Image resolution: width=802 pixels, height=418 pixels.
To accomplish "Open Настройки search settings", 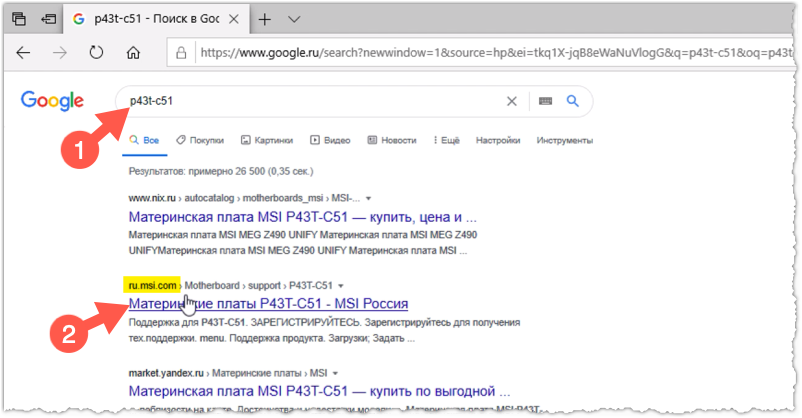I will pyautogui.click(x=498, y=140).
